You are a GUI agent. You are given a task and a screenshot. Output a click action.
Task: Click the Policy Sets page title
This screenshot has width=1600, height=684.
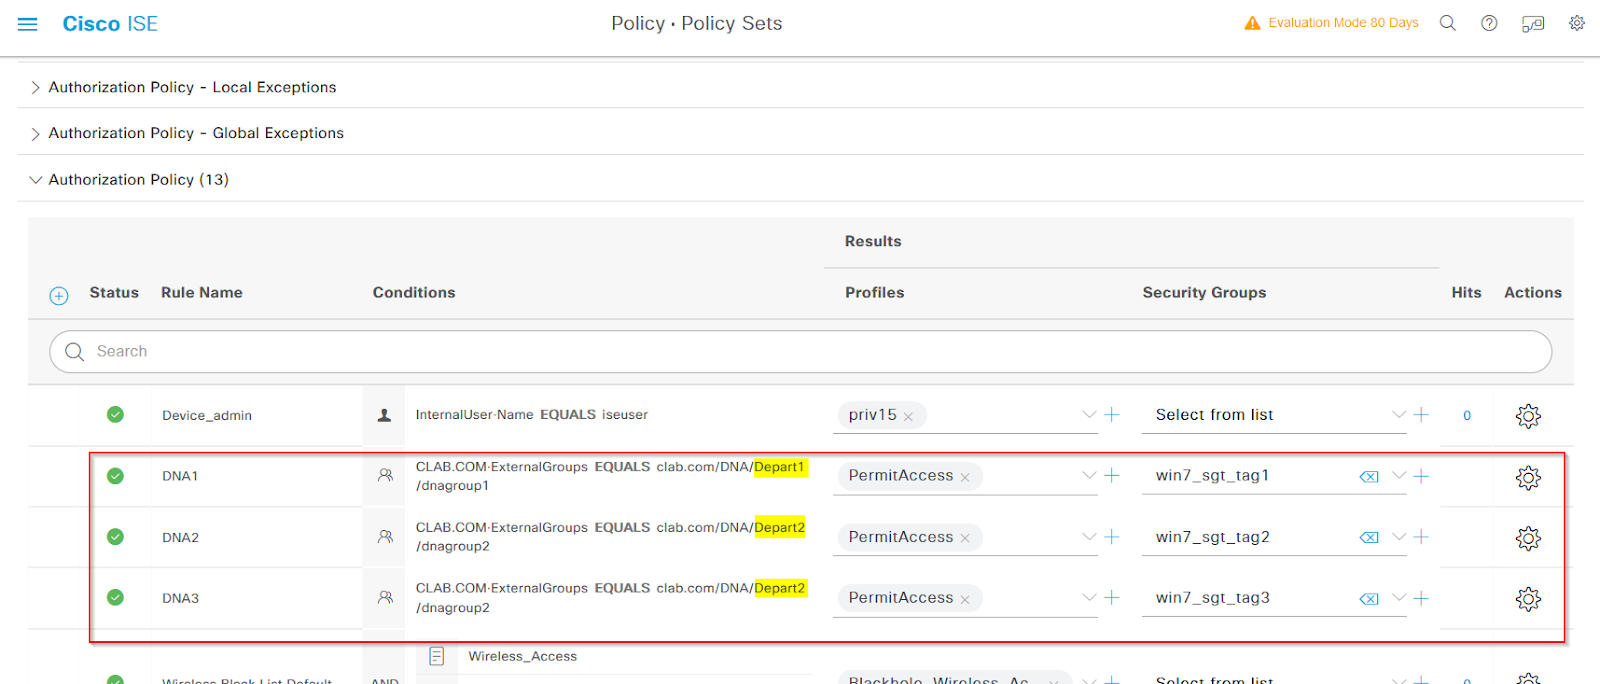tap(697, 23)
